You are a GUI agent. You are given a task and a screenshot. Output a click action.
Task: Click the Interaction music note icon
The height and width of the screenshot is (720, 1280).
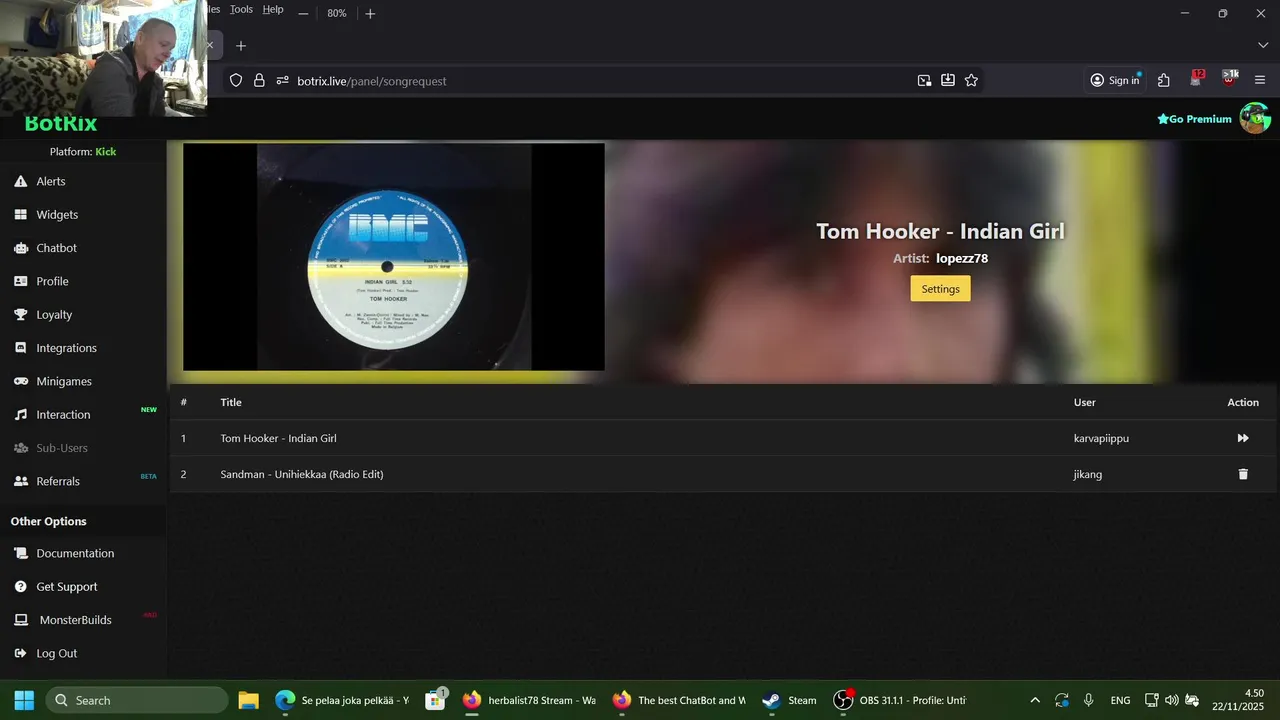point(20,414)
